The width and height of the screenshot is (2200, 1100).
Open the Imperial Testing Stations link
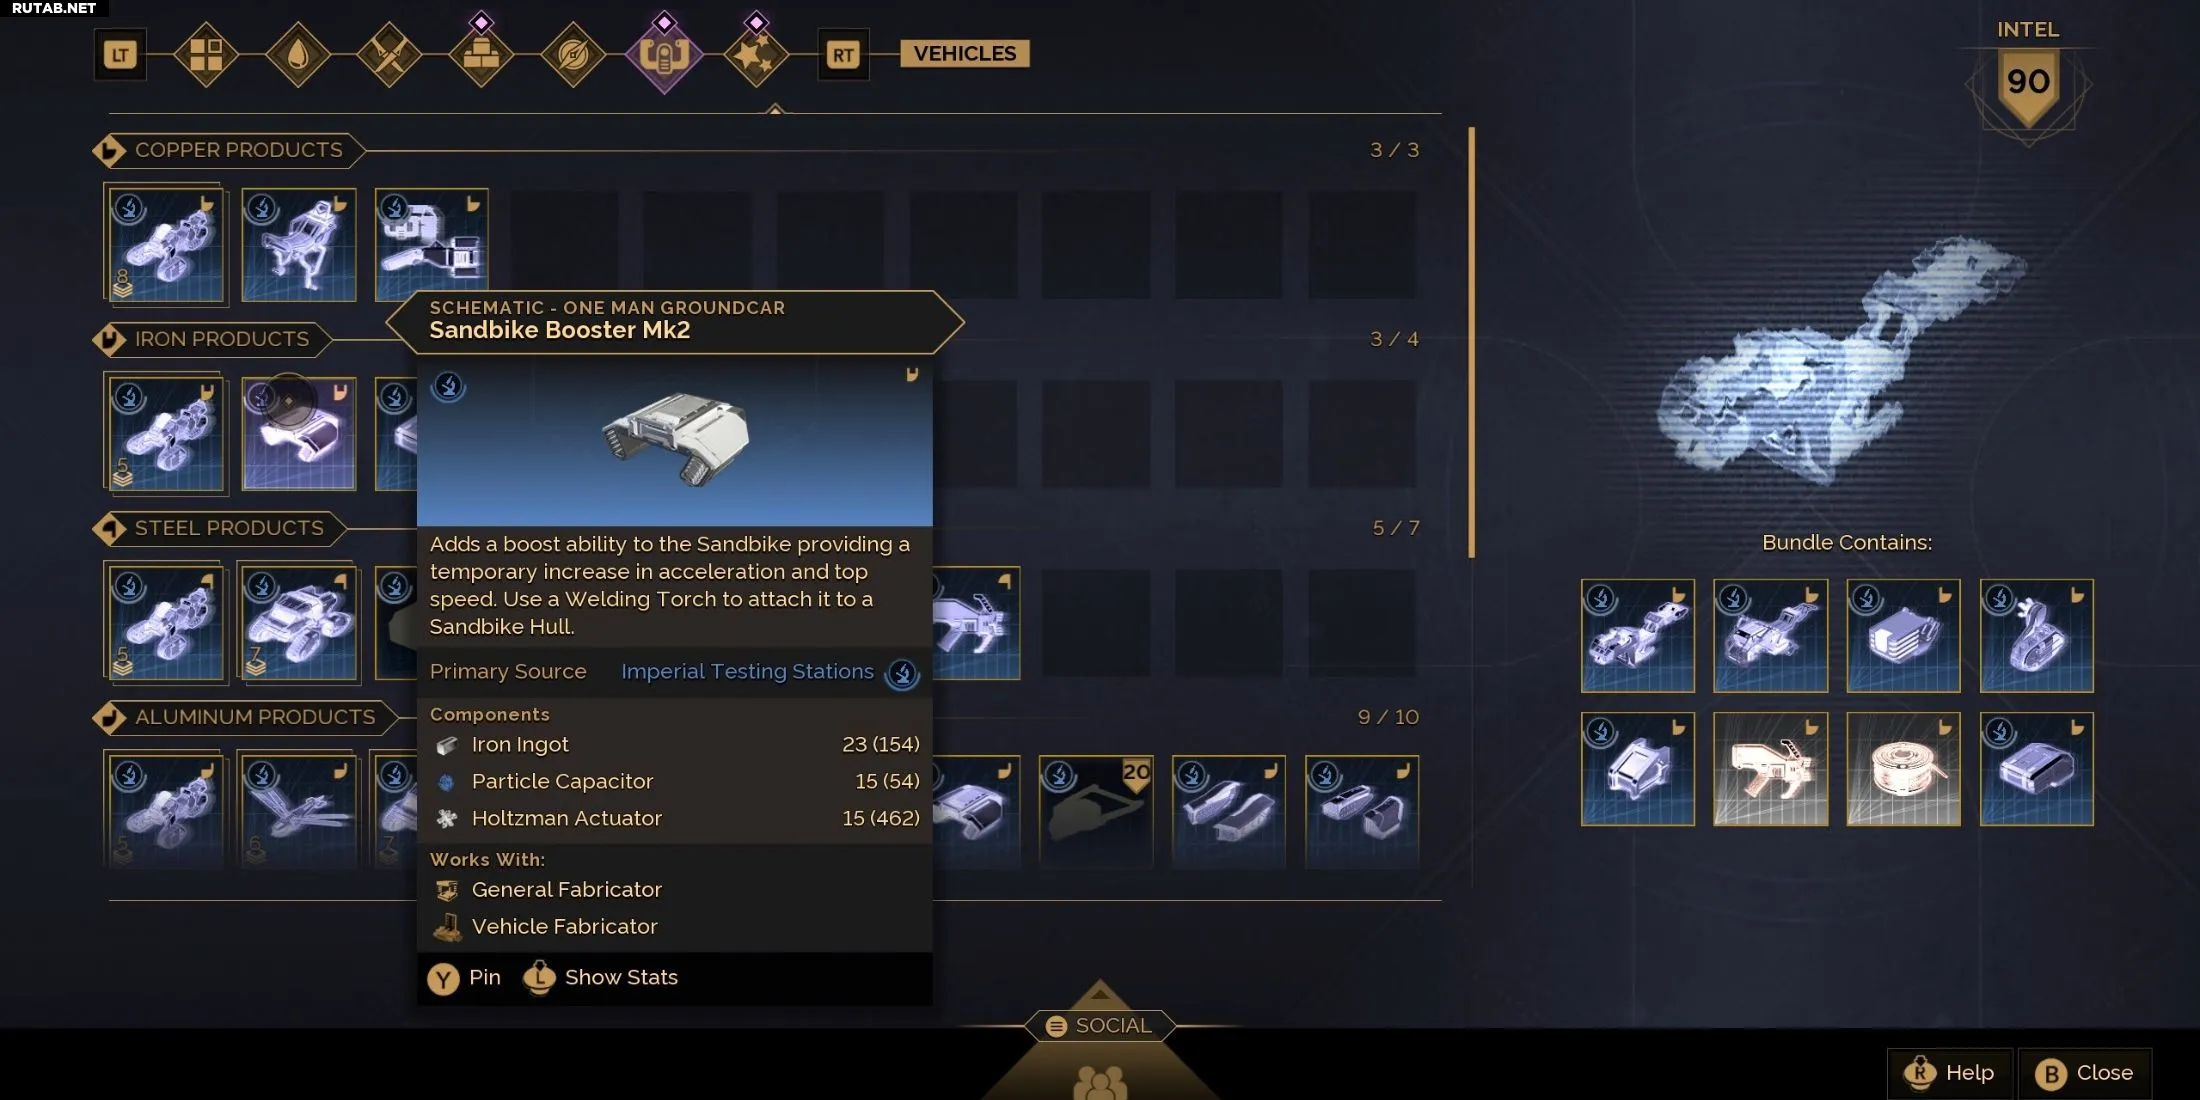pos(747,672)
